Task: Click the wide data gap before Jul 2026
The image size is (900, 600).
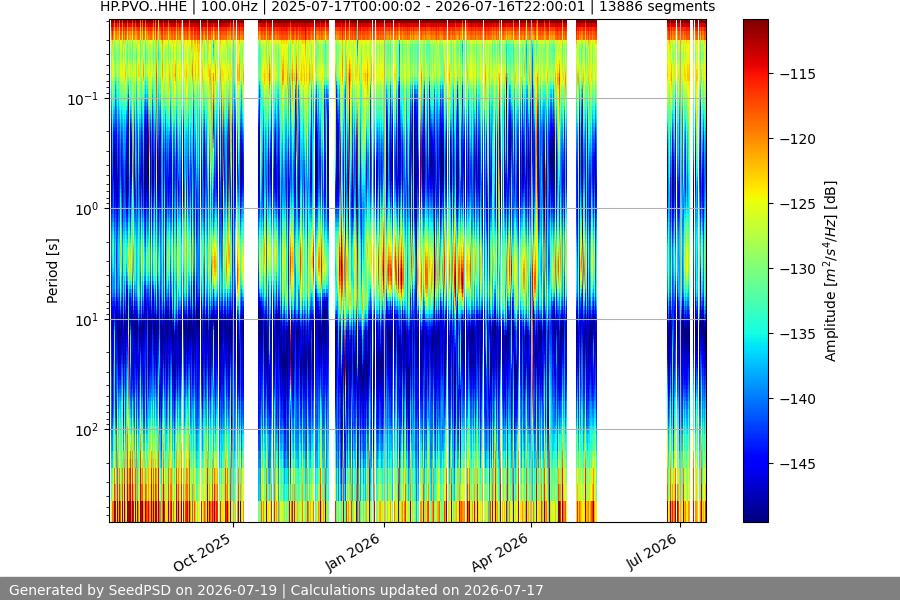Action: coord(631,271)
